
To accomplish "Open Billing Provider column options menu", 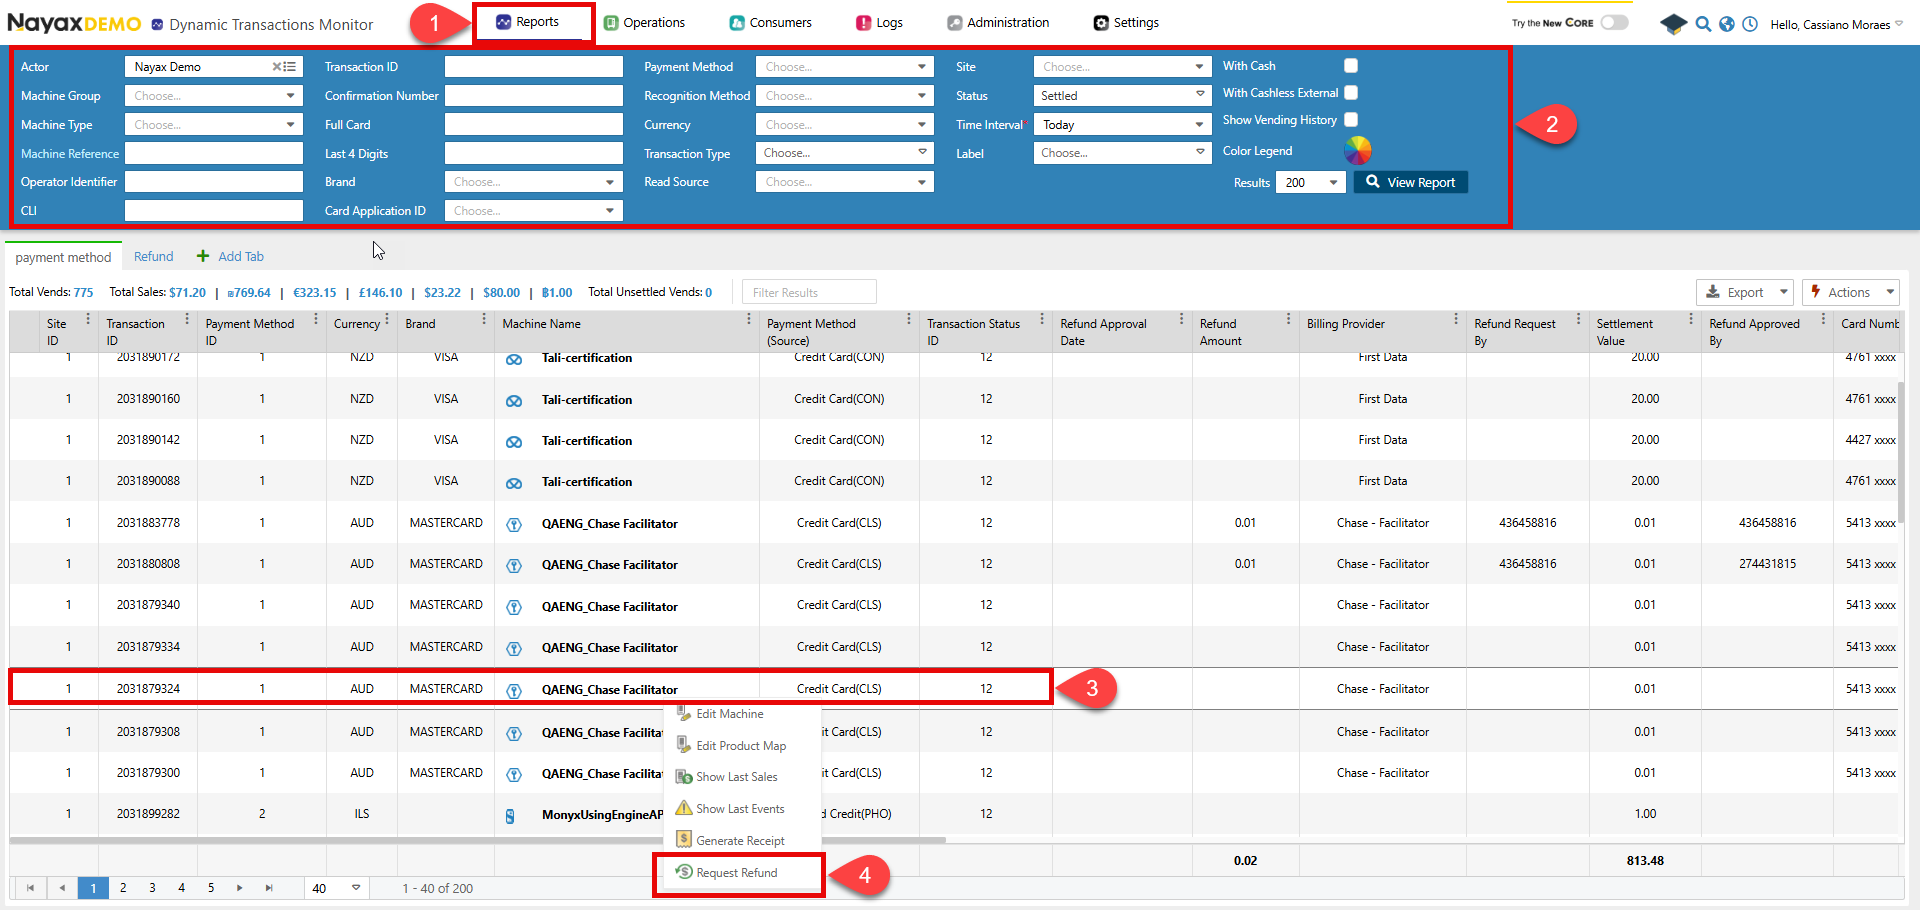I will 1456,320.
